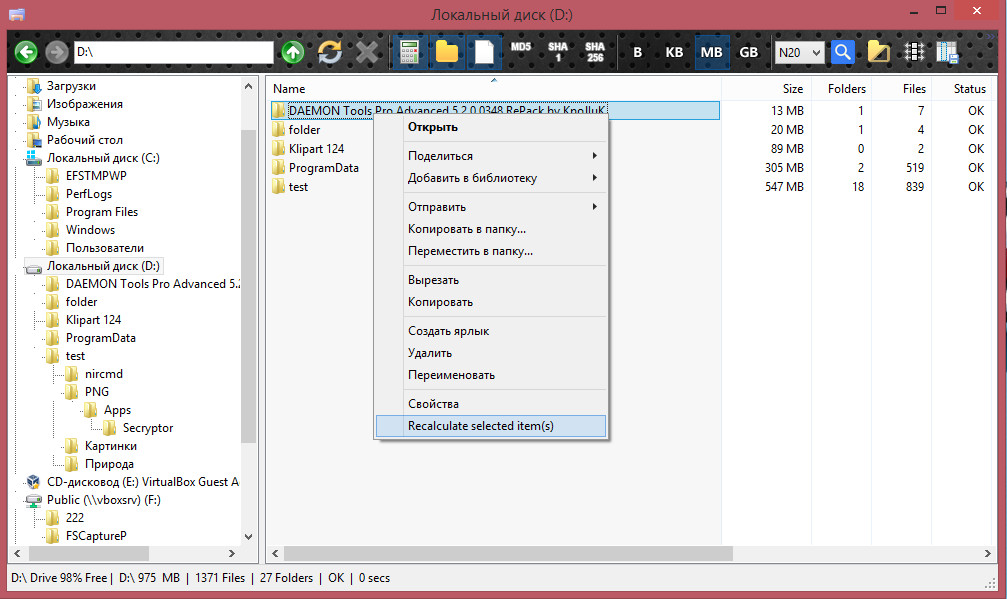This screenshot has height=599, width=1007.
Task: Select Пользователи in the tree
Action: point(104,248)
